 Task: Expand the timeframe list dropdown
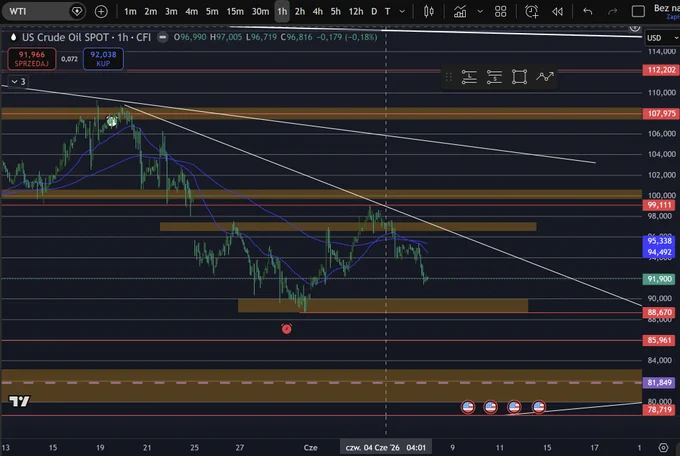coord(402,12)
